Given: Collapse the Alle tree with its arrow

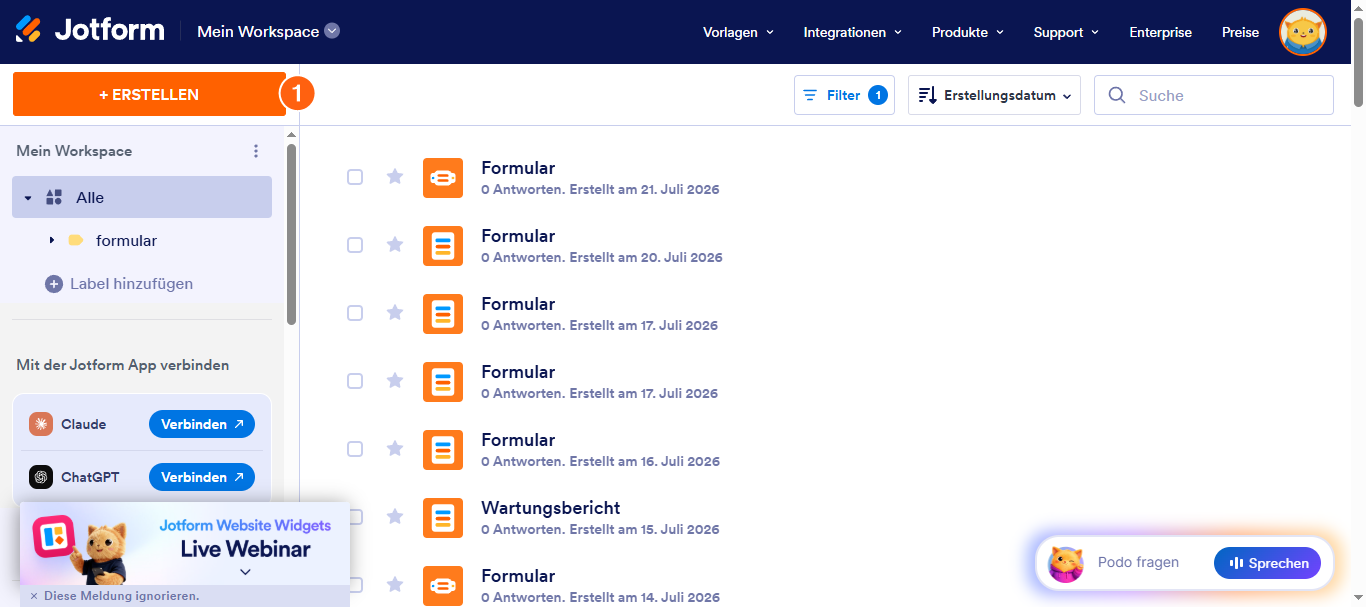Looking at the screenshot, I should click(28, 198).
